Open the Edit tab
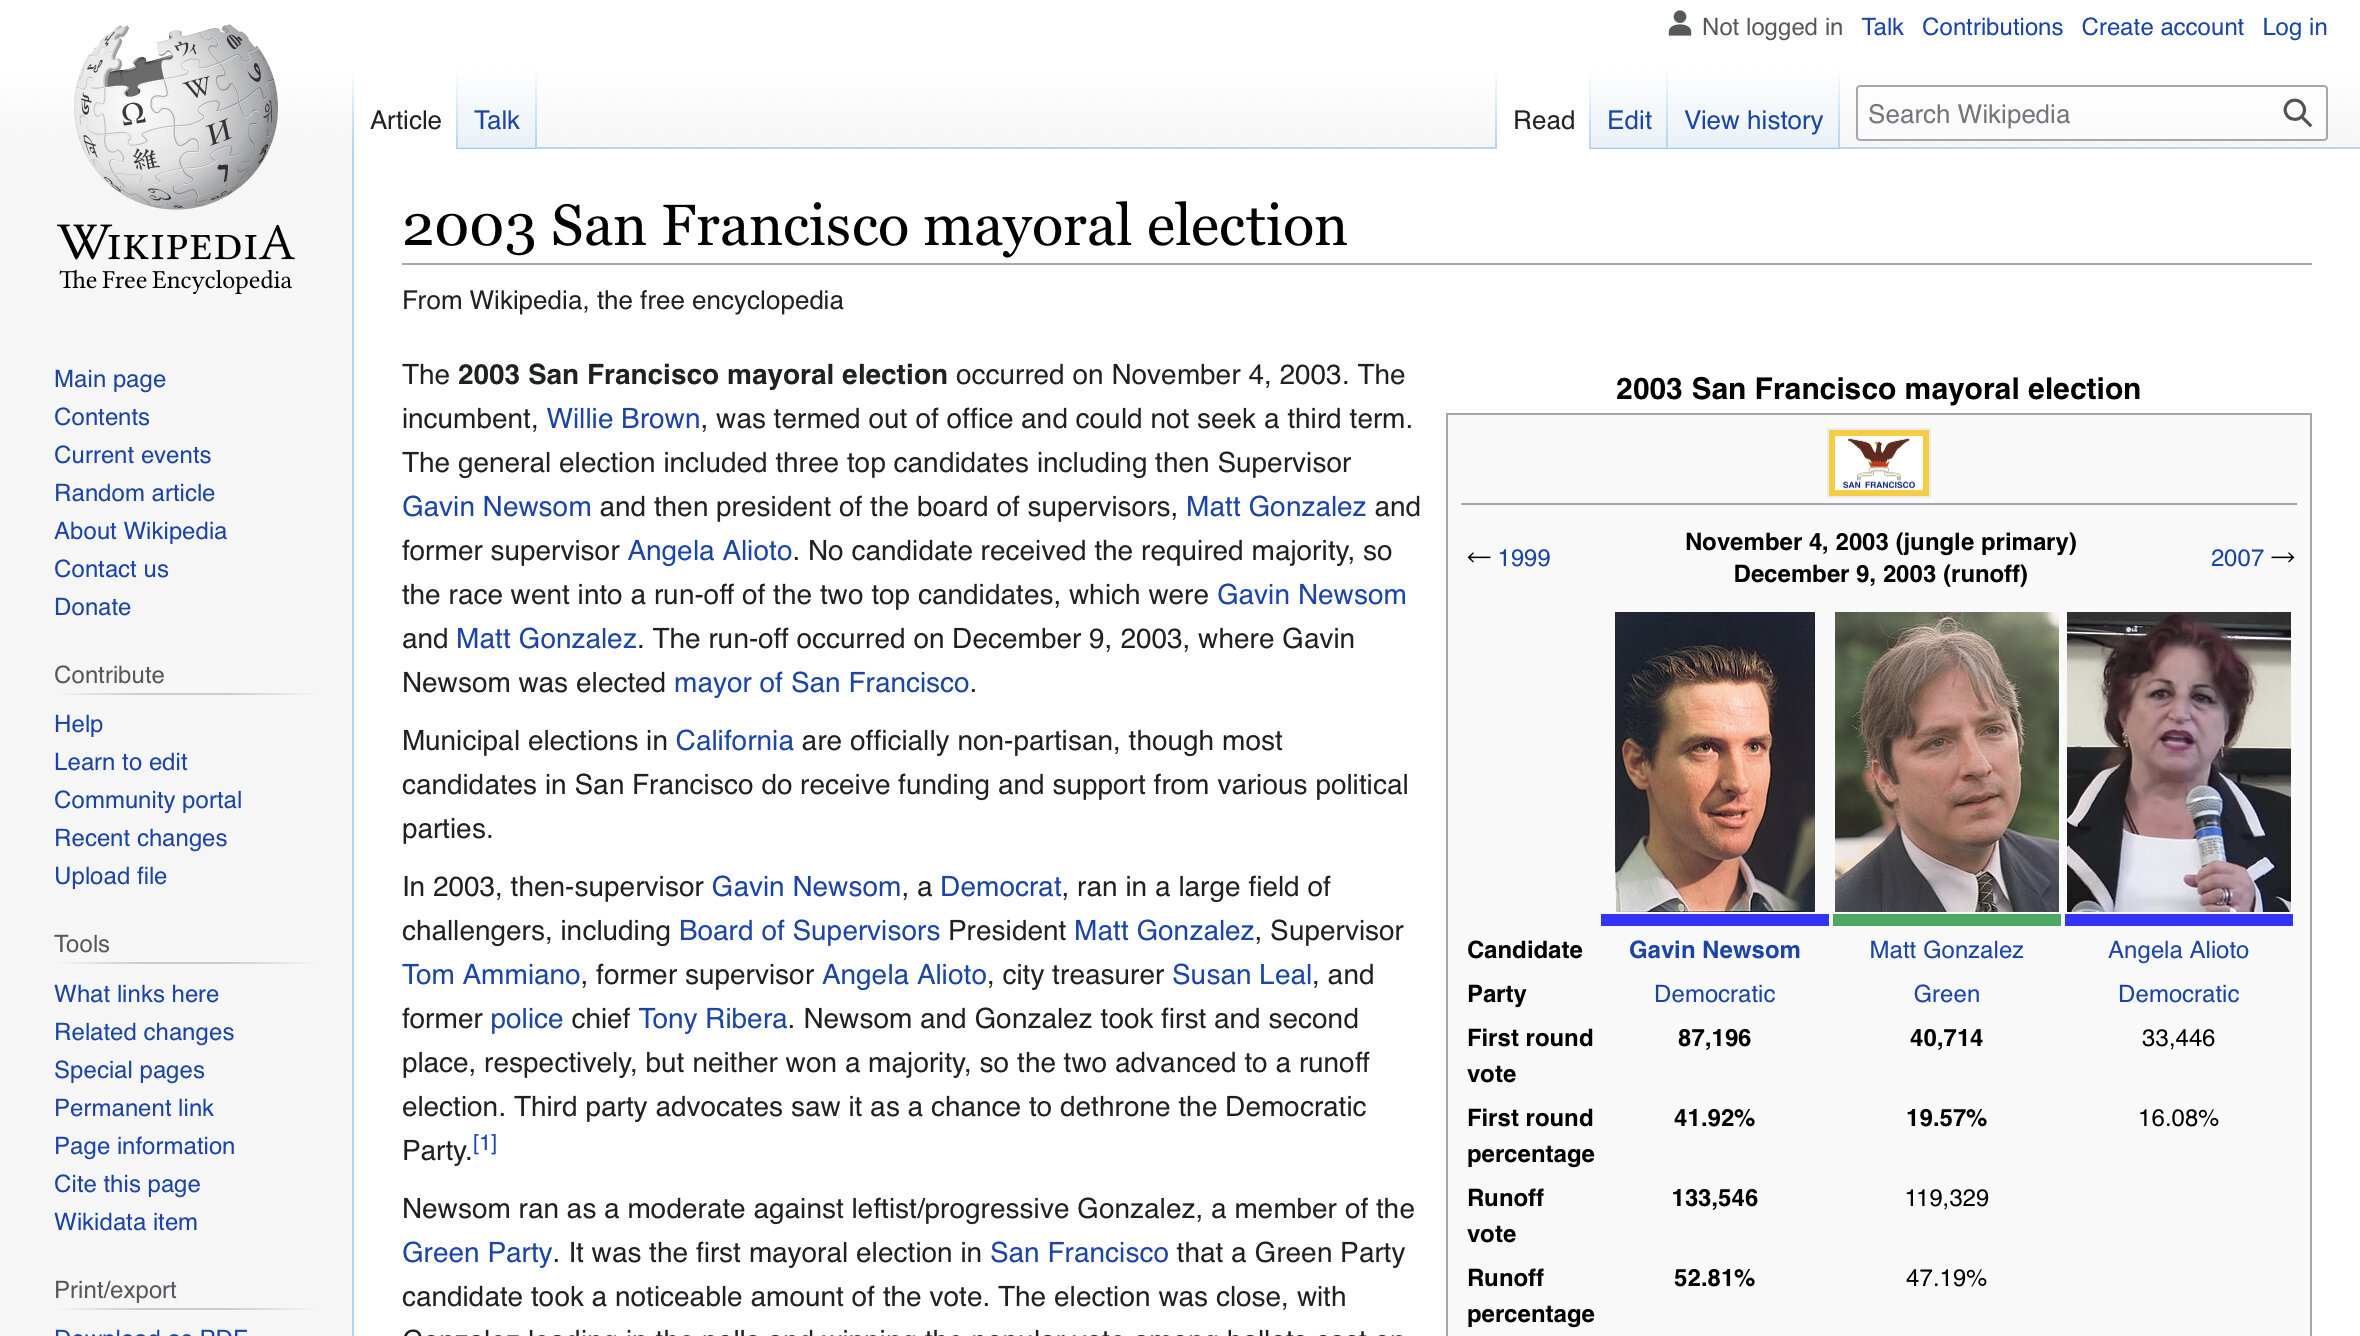Screen dimensions: 2360x1336 coord(1629,120)
